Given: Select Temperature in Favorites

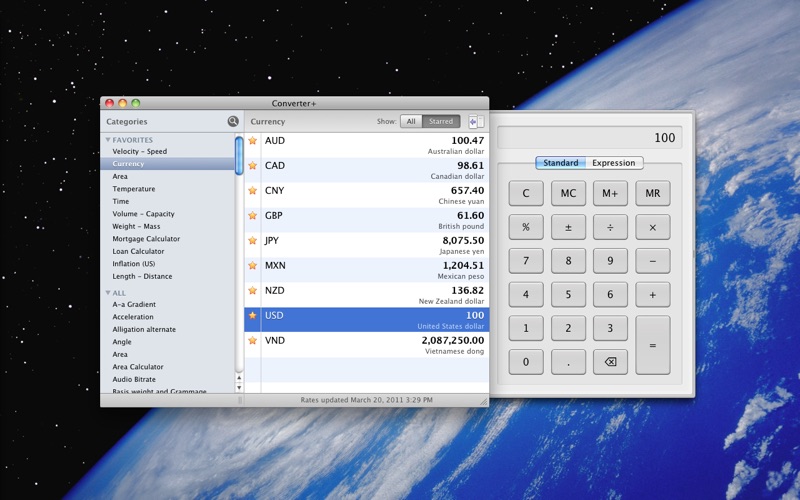Looking at the screenshot, I should 134,189.
